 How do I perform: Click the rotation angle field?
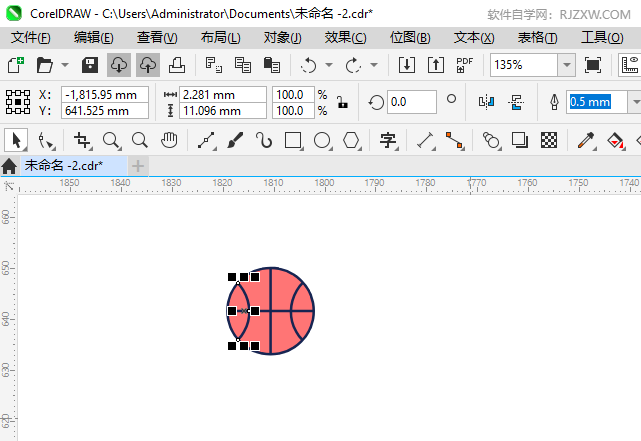click(x=412, y=102)
